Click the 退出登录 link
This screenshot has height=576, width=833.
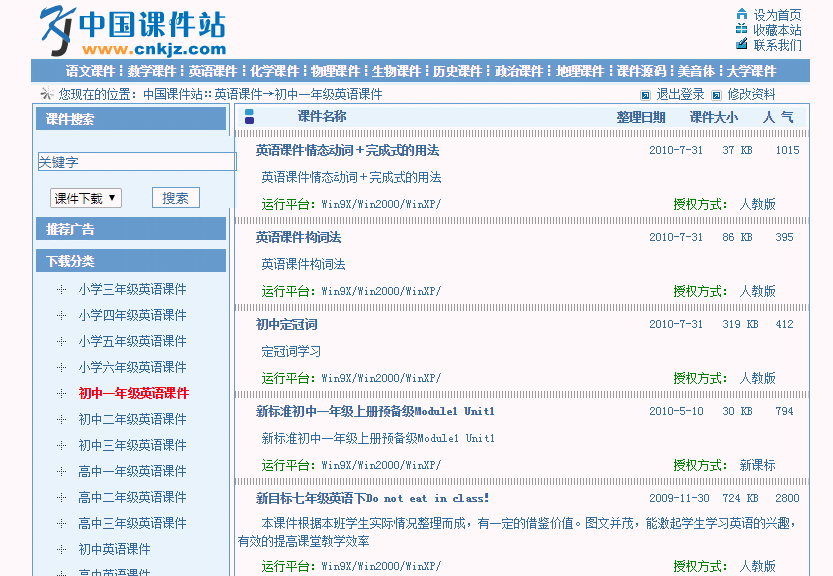680,95
